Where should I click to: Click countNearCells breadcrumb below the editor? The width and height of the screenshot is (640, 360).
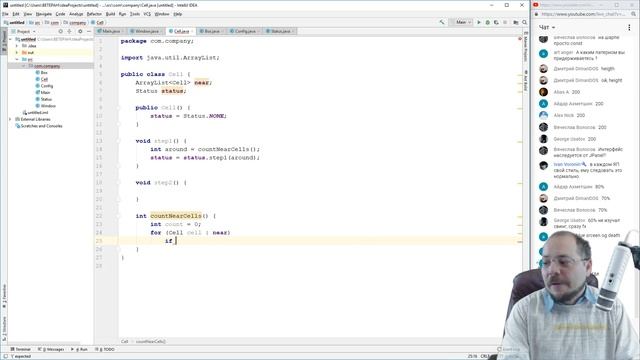151,341
